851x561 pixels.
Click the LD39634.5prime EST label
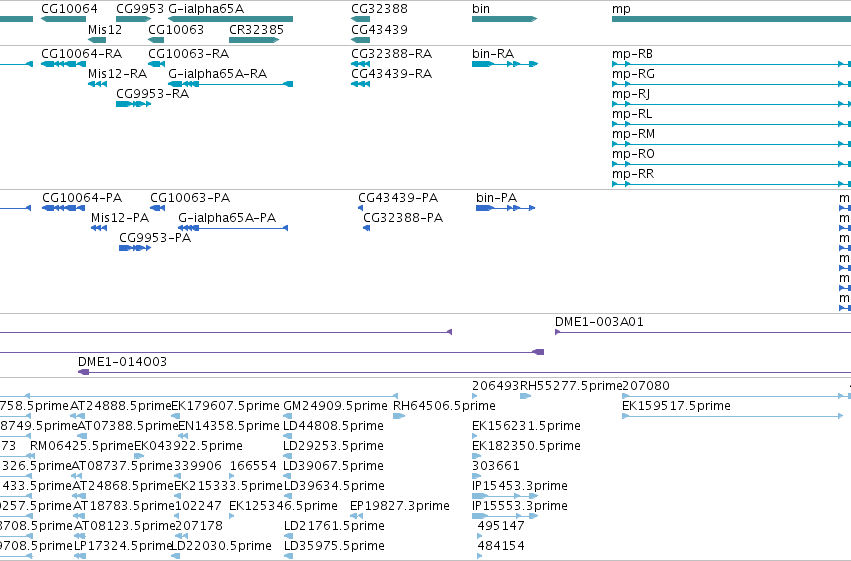(x=334, y=486)
